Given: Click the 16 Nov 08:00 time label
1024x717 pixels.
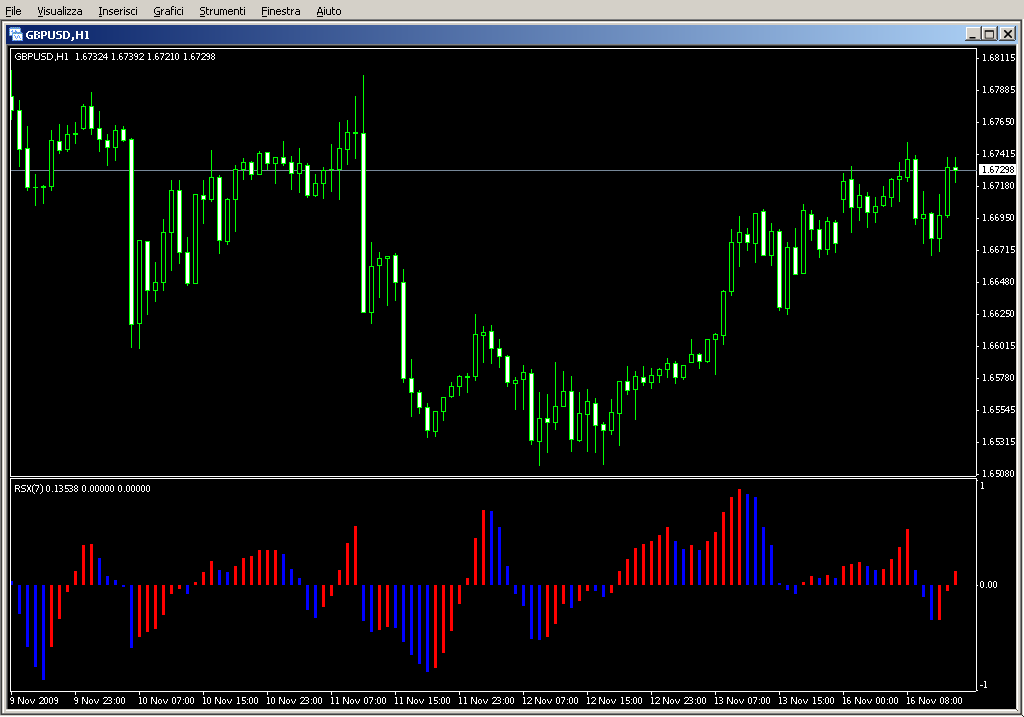Looking at the screenshot, I should coord(934,701).
